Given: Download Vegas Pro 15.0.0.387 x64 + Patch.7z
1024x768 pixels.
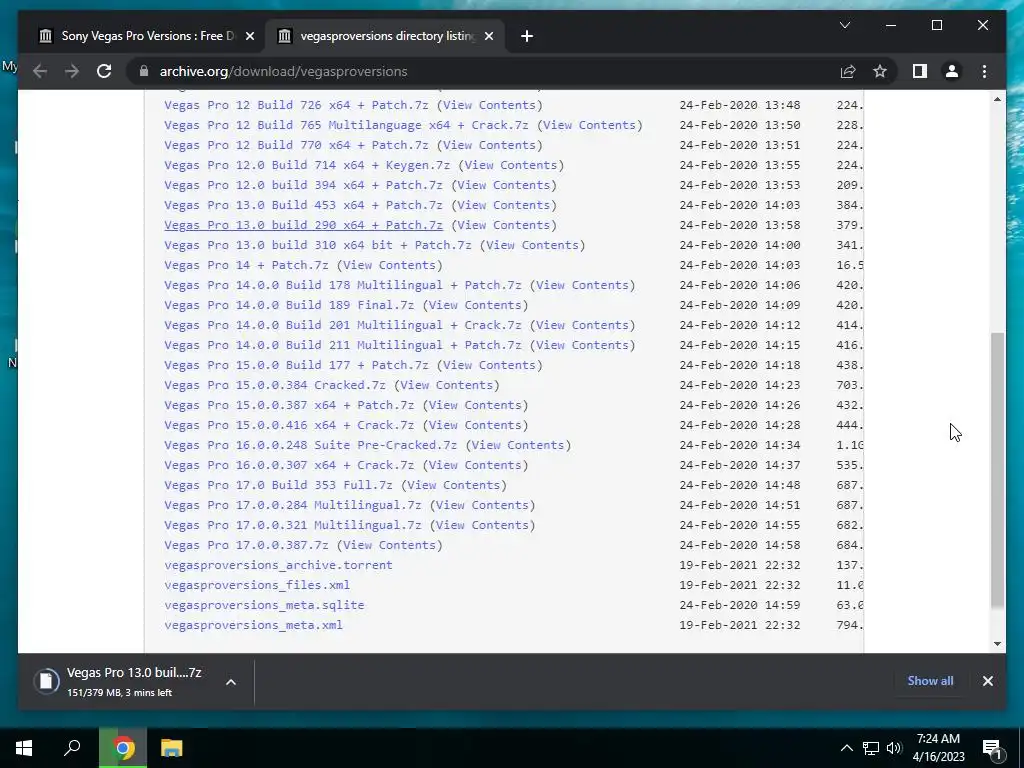Looking at the screenshot, I should [x=289, y=406].
